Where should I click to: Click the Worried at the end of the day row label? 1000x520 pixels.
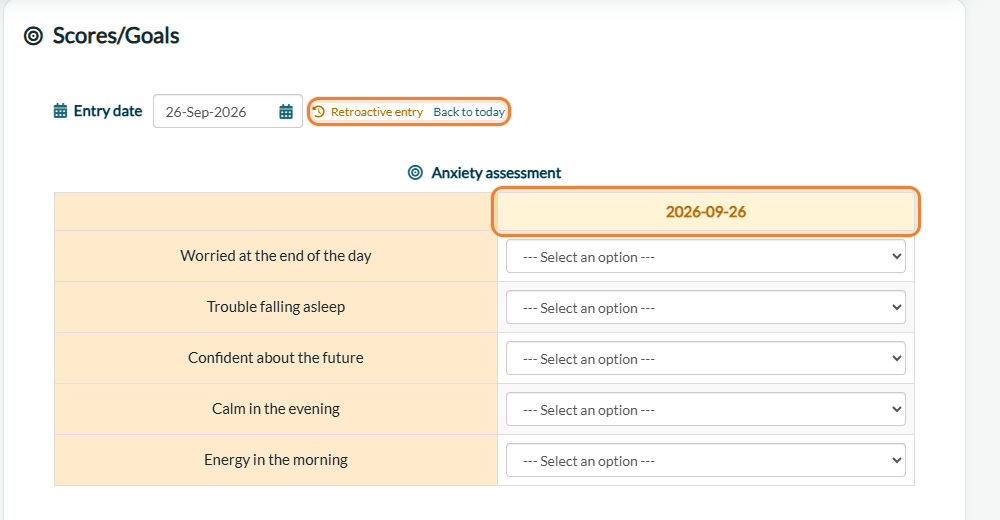tap(276, 256)
